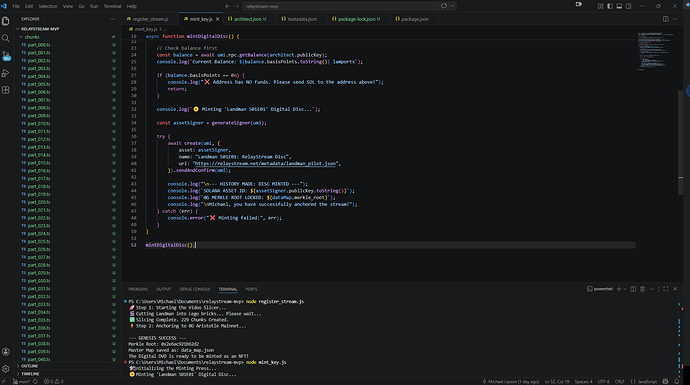
Task: Open Explorer views and more actions ellipsis
Action: 113,19
